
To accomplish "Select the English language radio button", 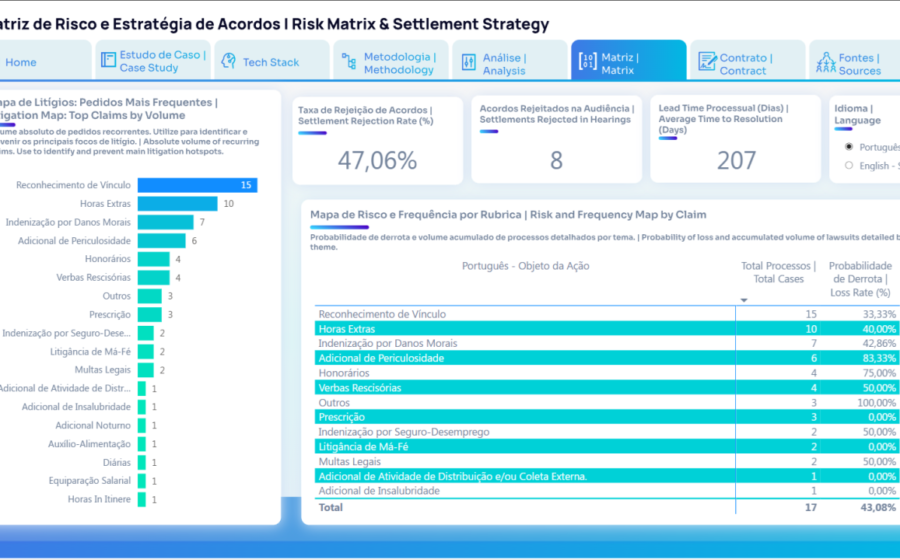I will (849, 165).
